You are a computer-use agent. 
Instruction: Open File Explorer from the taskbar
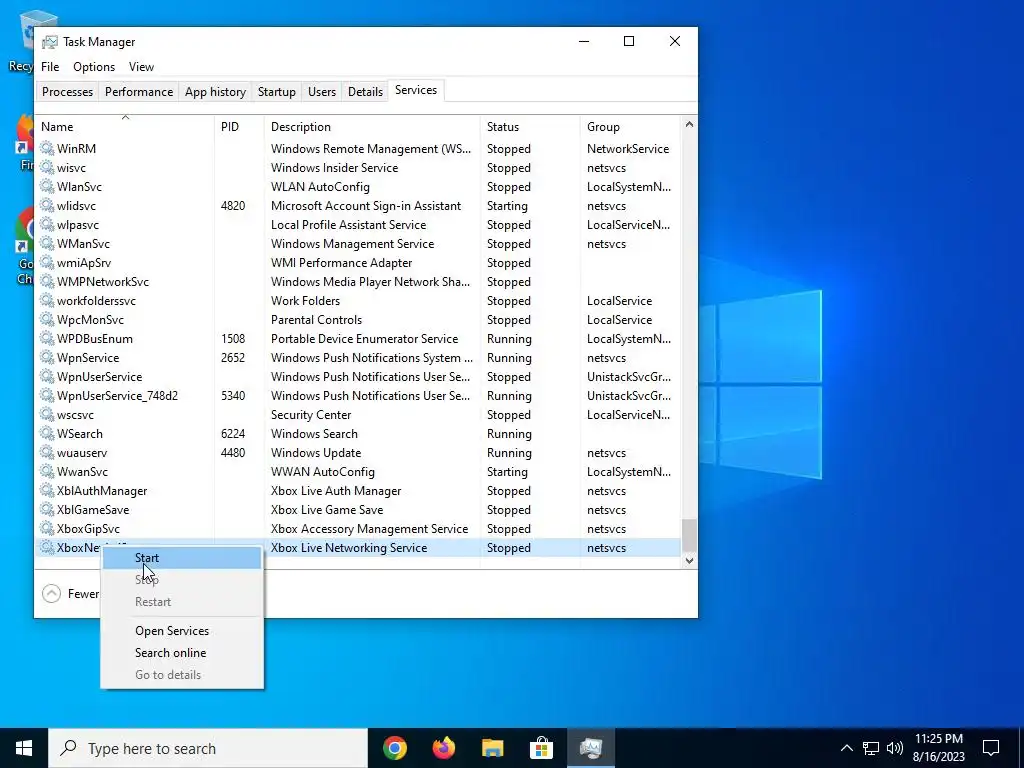pyautogui.click(x=492, y=748)
